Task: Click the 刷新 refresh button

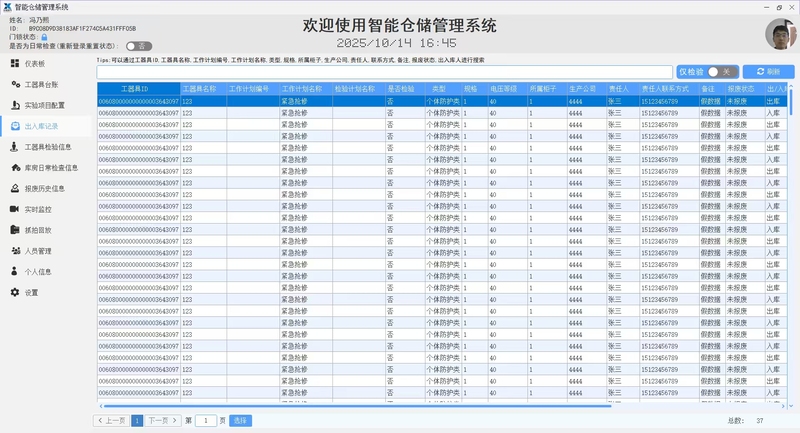Action: click(769, 72)
